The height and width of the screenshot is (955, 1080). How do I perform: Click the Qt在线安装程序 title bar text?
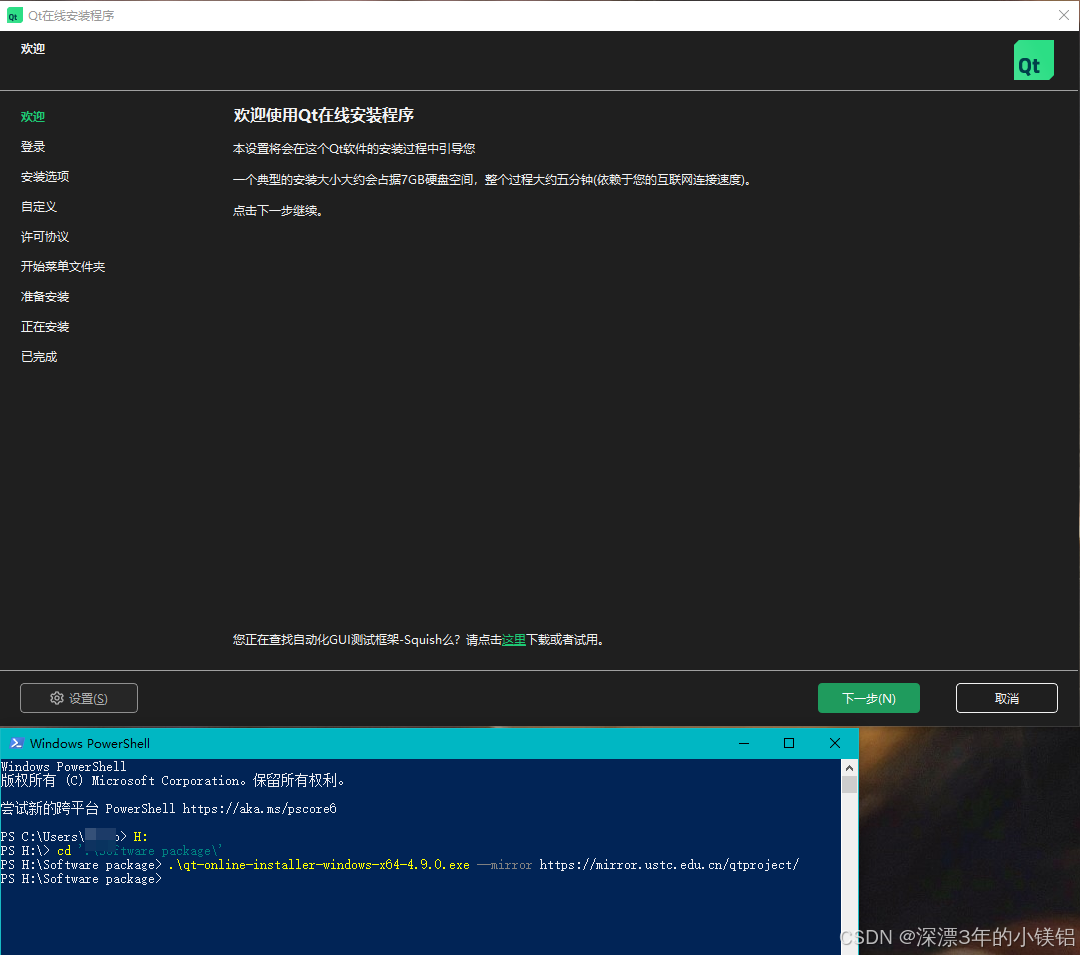pos(71,16)
